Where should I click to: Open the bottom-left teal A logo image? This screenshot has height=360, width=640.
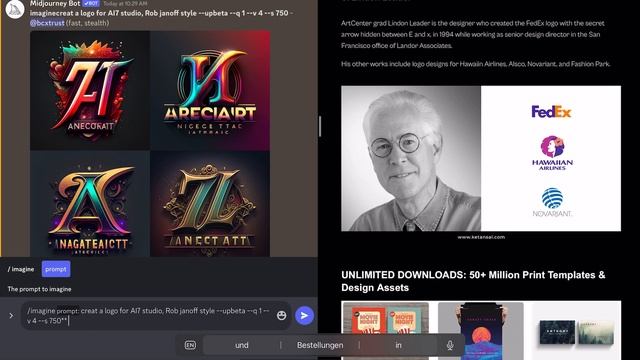click(90, 204)
